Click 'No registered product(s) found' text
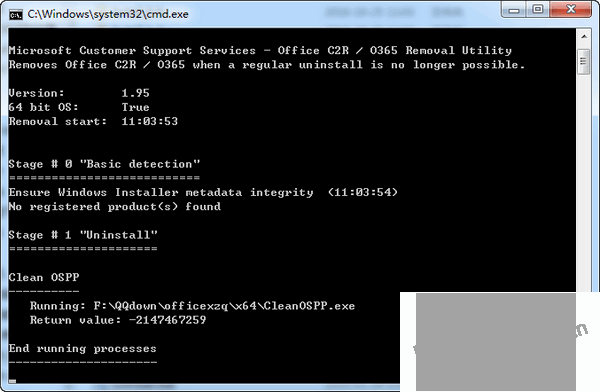The image size is (600, 392). (x=115, y=207)
